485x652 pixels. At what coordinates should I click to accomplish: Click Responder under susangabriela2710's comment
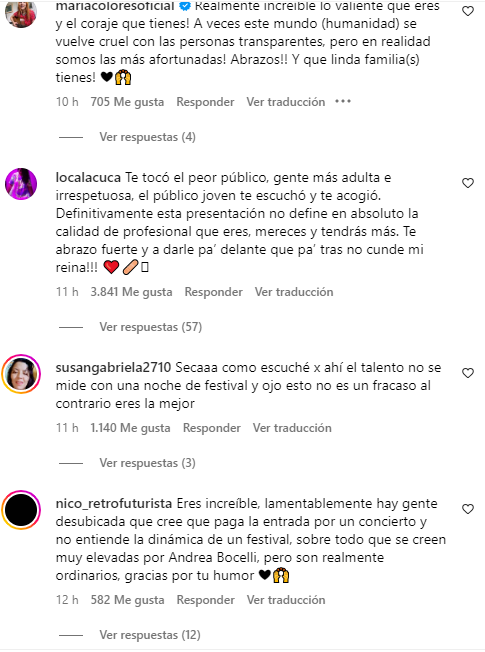click(212, 428)
